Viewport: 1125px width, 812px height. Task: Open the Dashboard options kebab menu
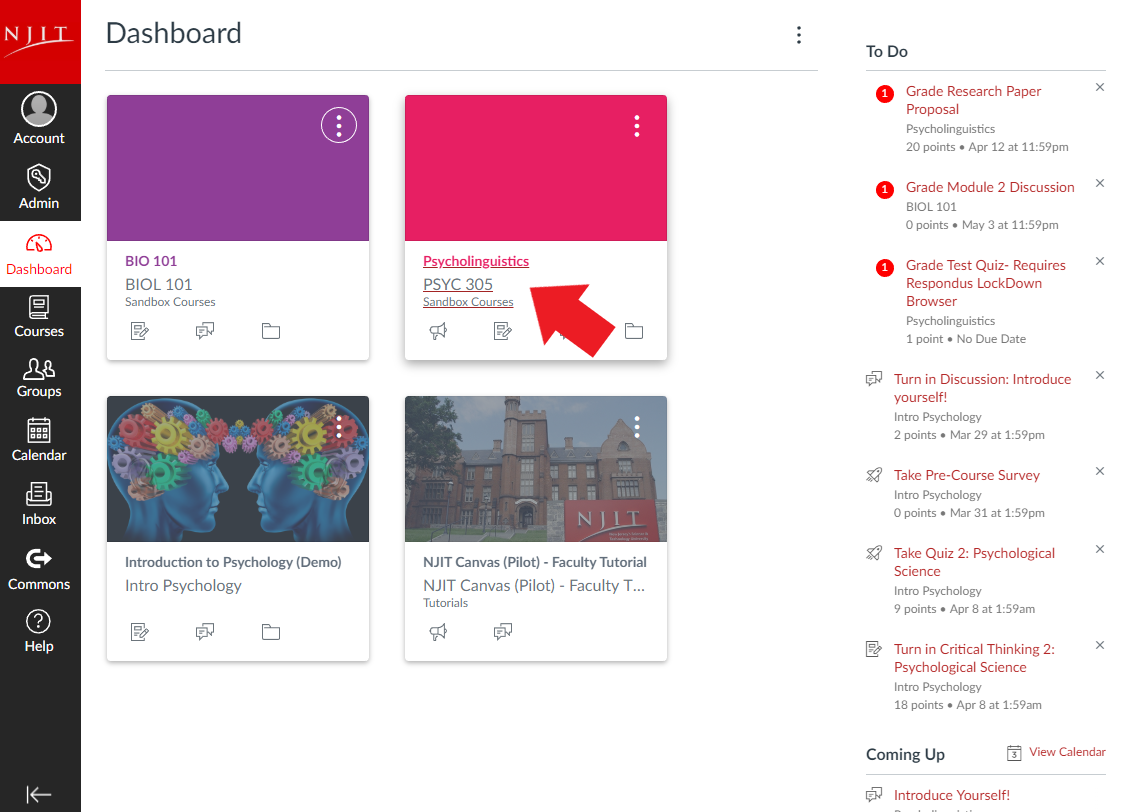(x=799, y=34)
